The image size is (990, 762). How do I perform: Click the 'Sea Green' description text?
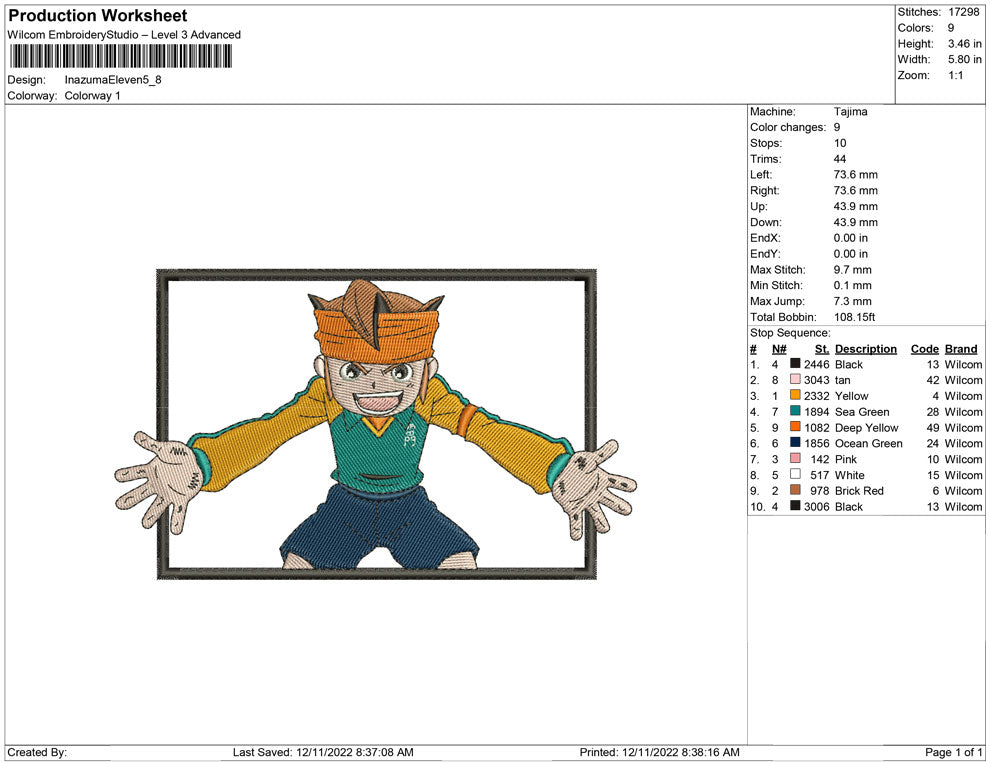tap(862, 412)
